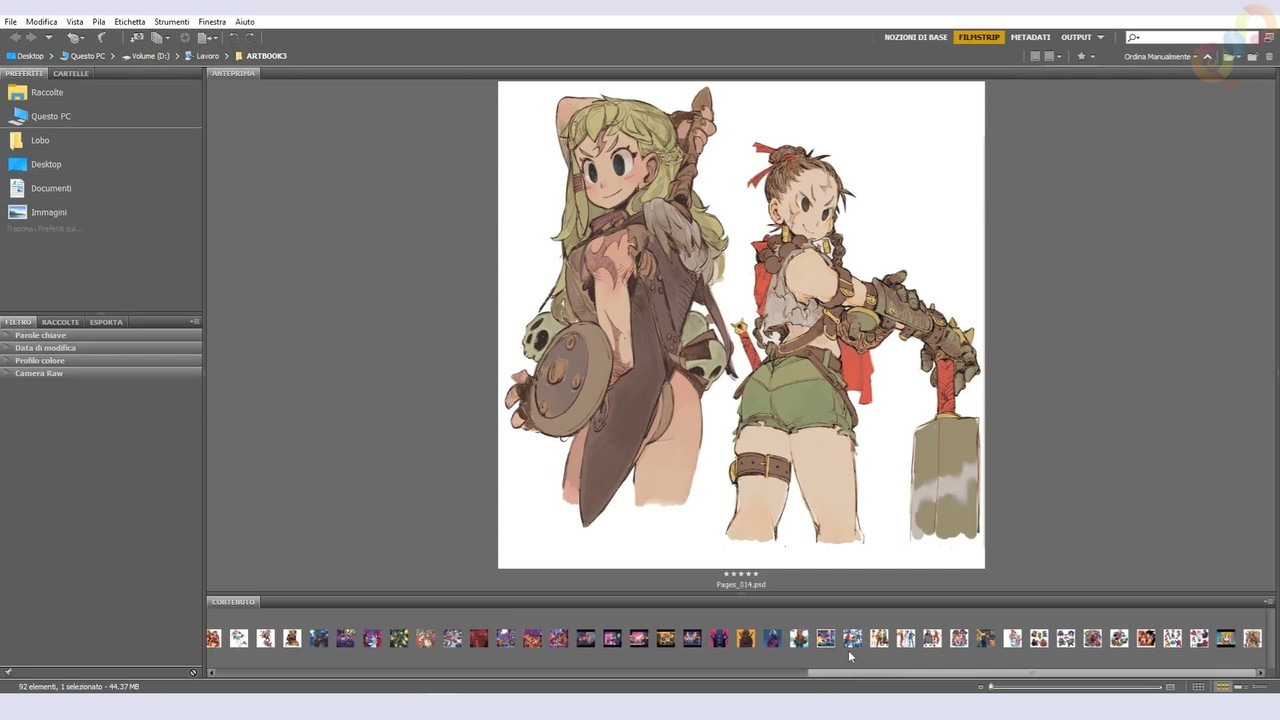The image size is (1280, 720).
Task: Open the recent files reveal dropdown
Action: pyautogui.click(x=74, y=37)
